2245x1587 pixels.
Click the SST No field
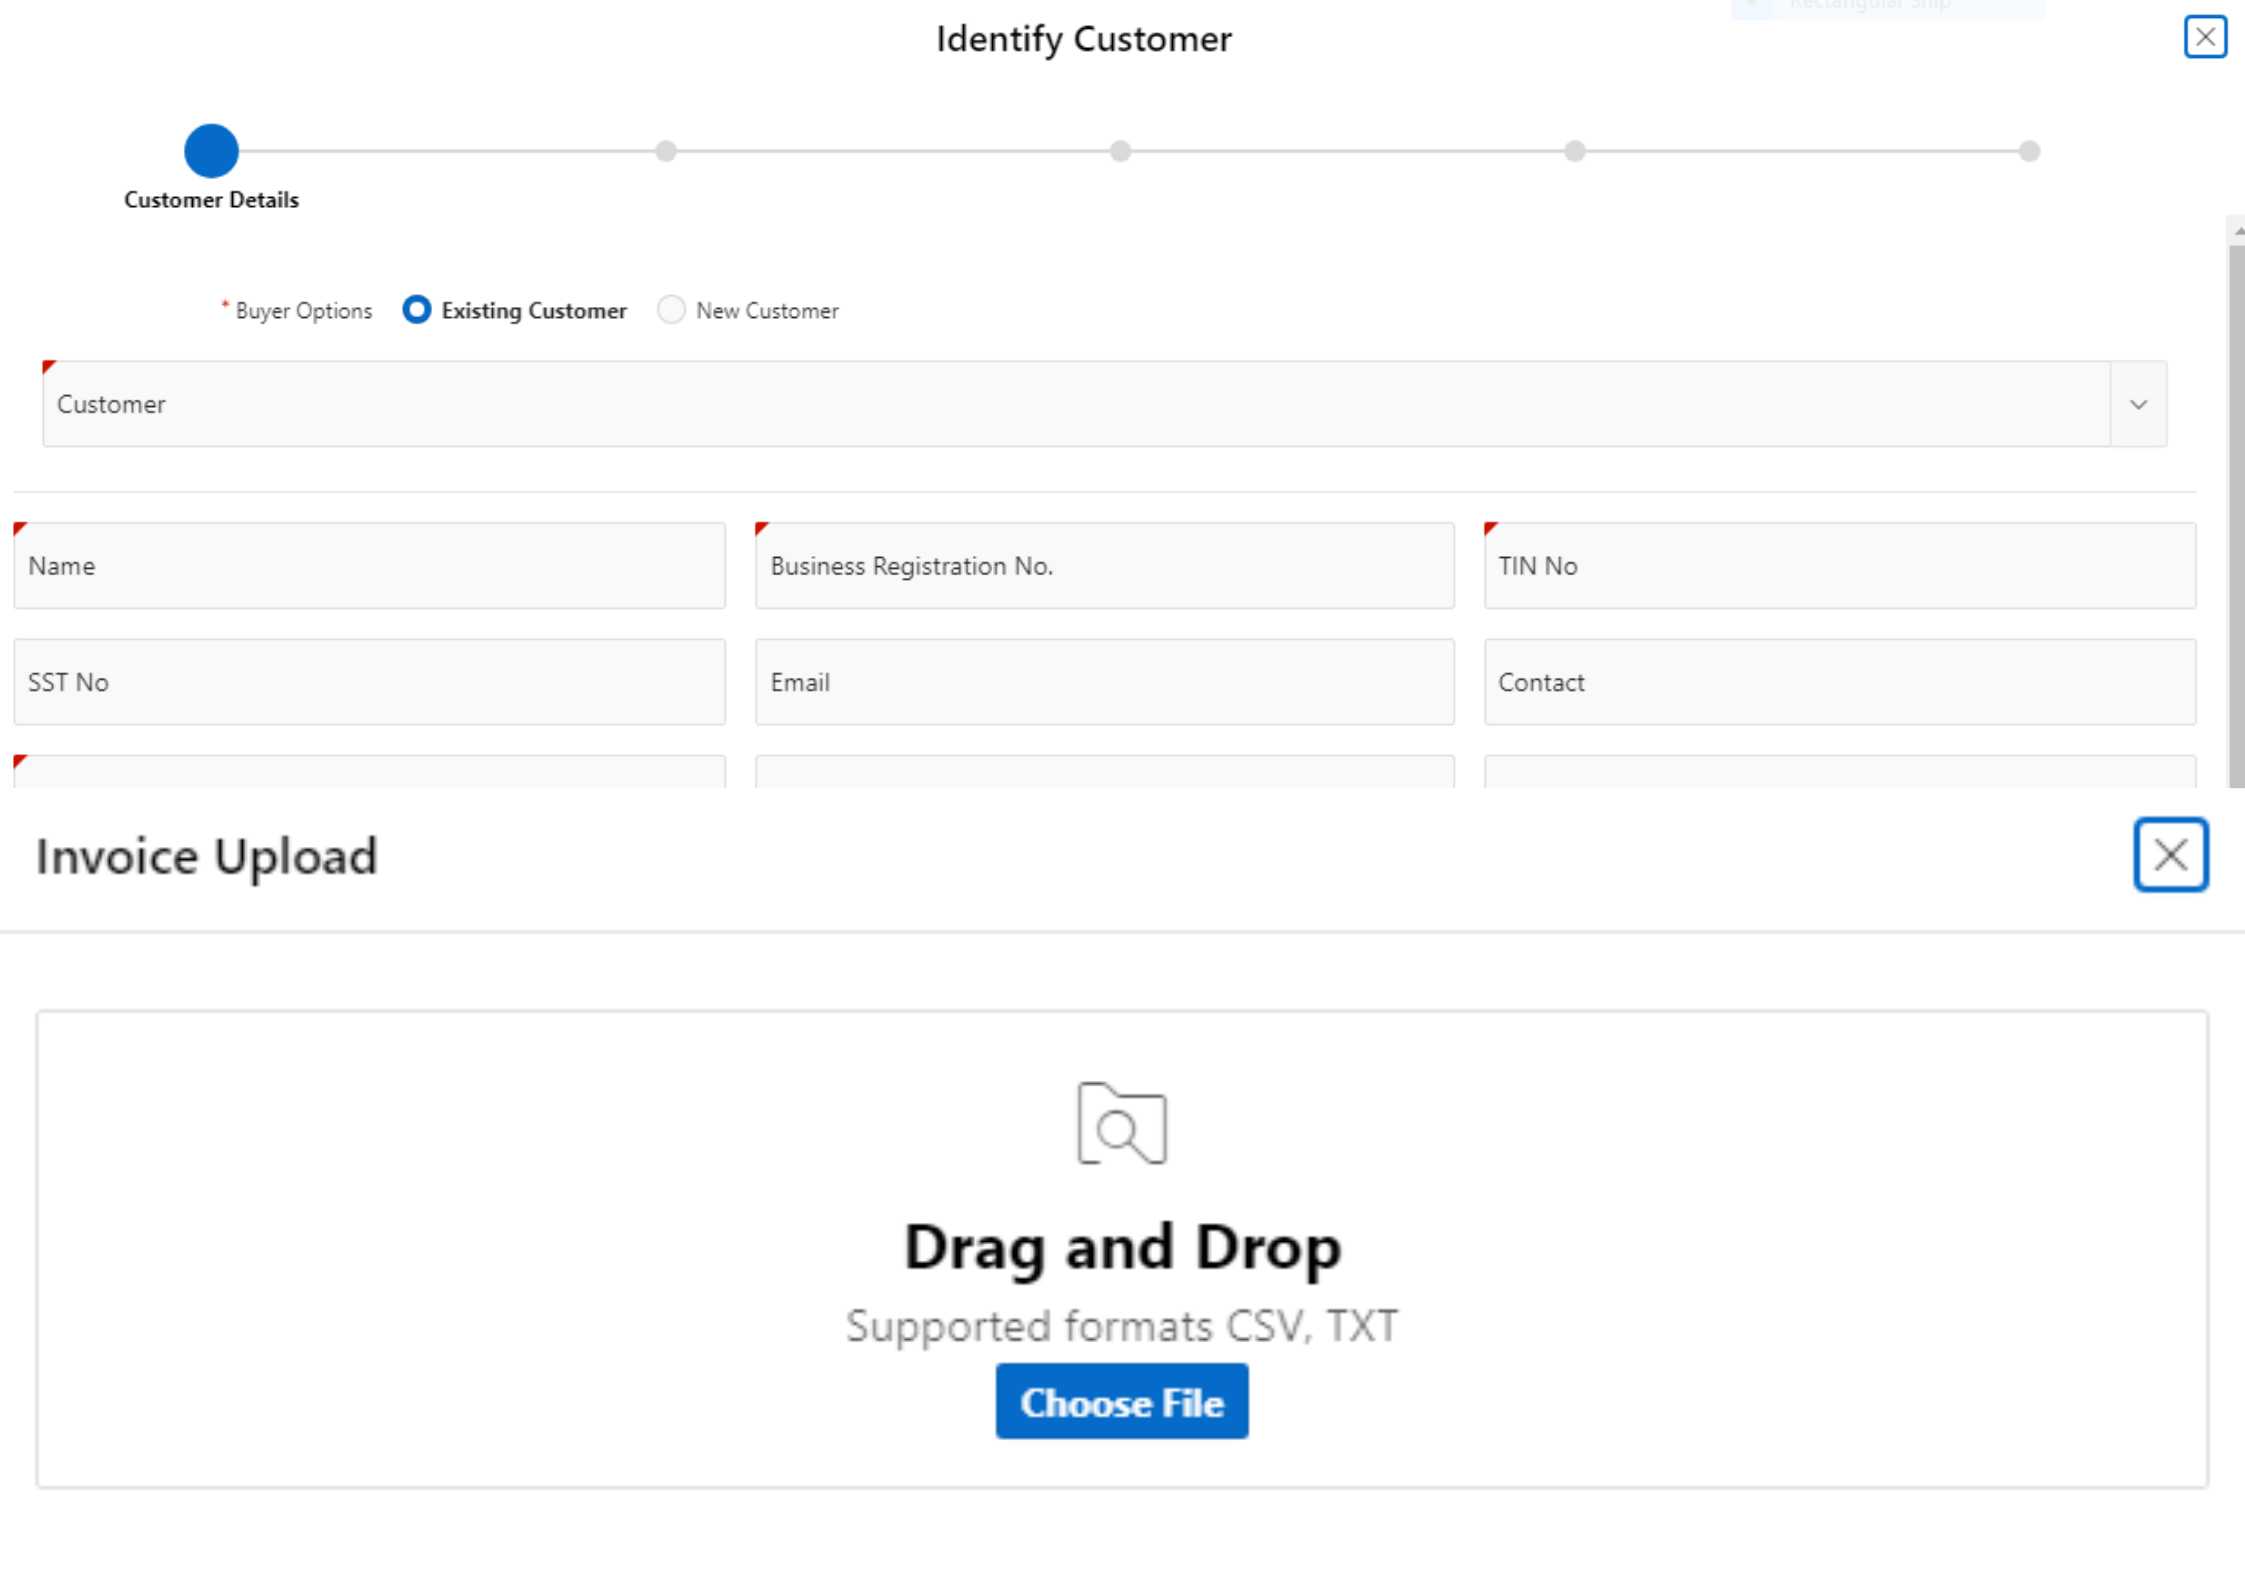[369, 683]
